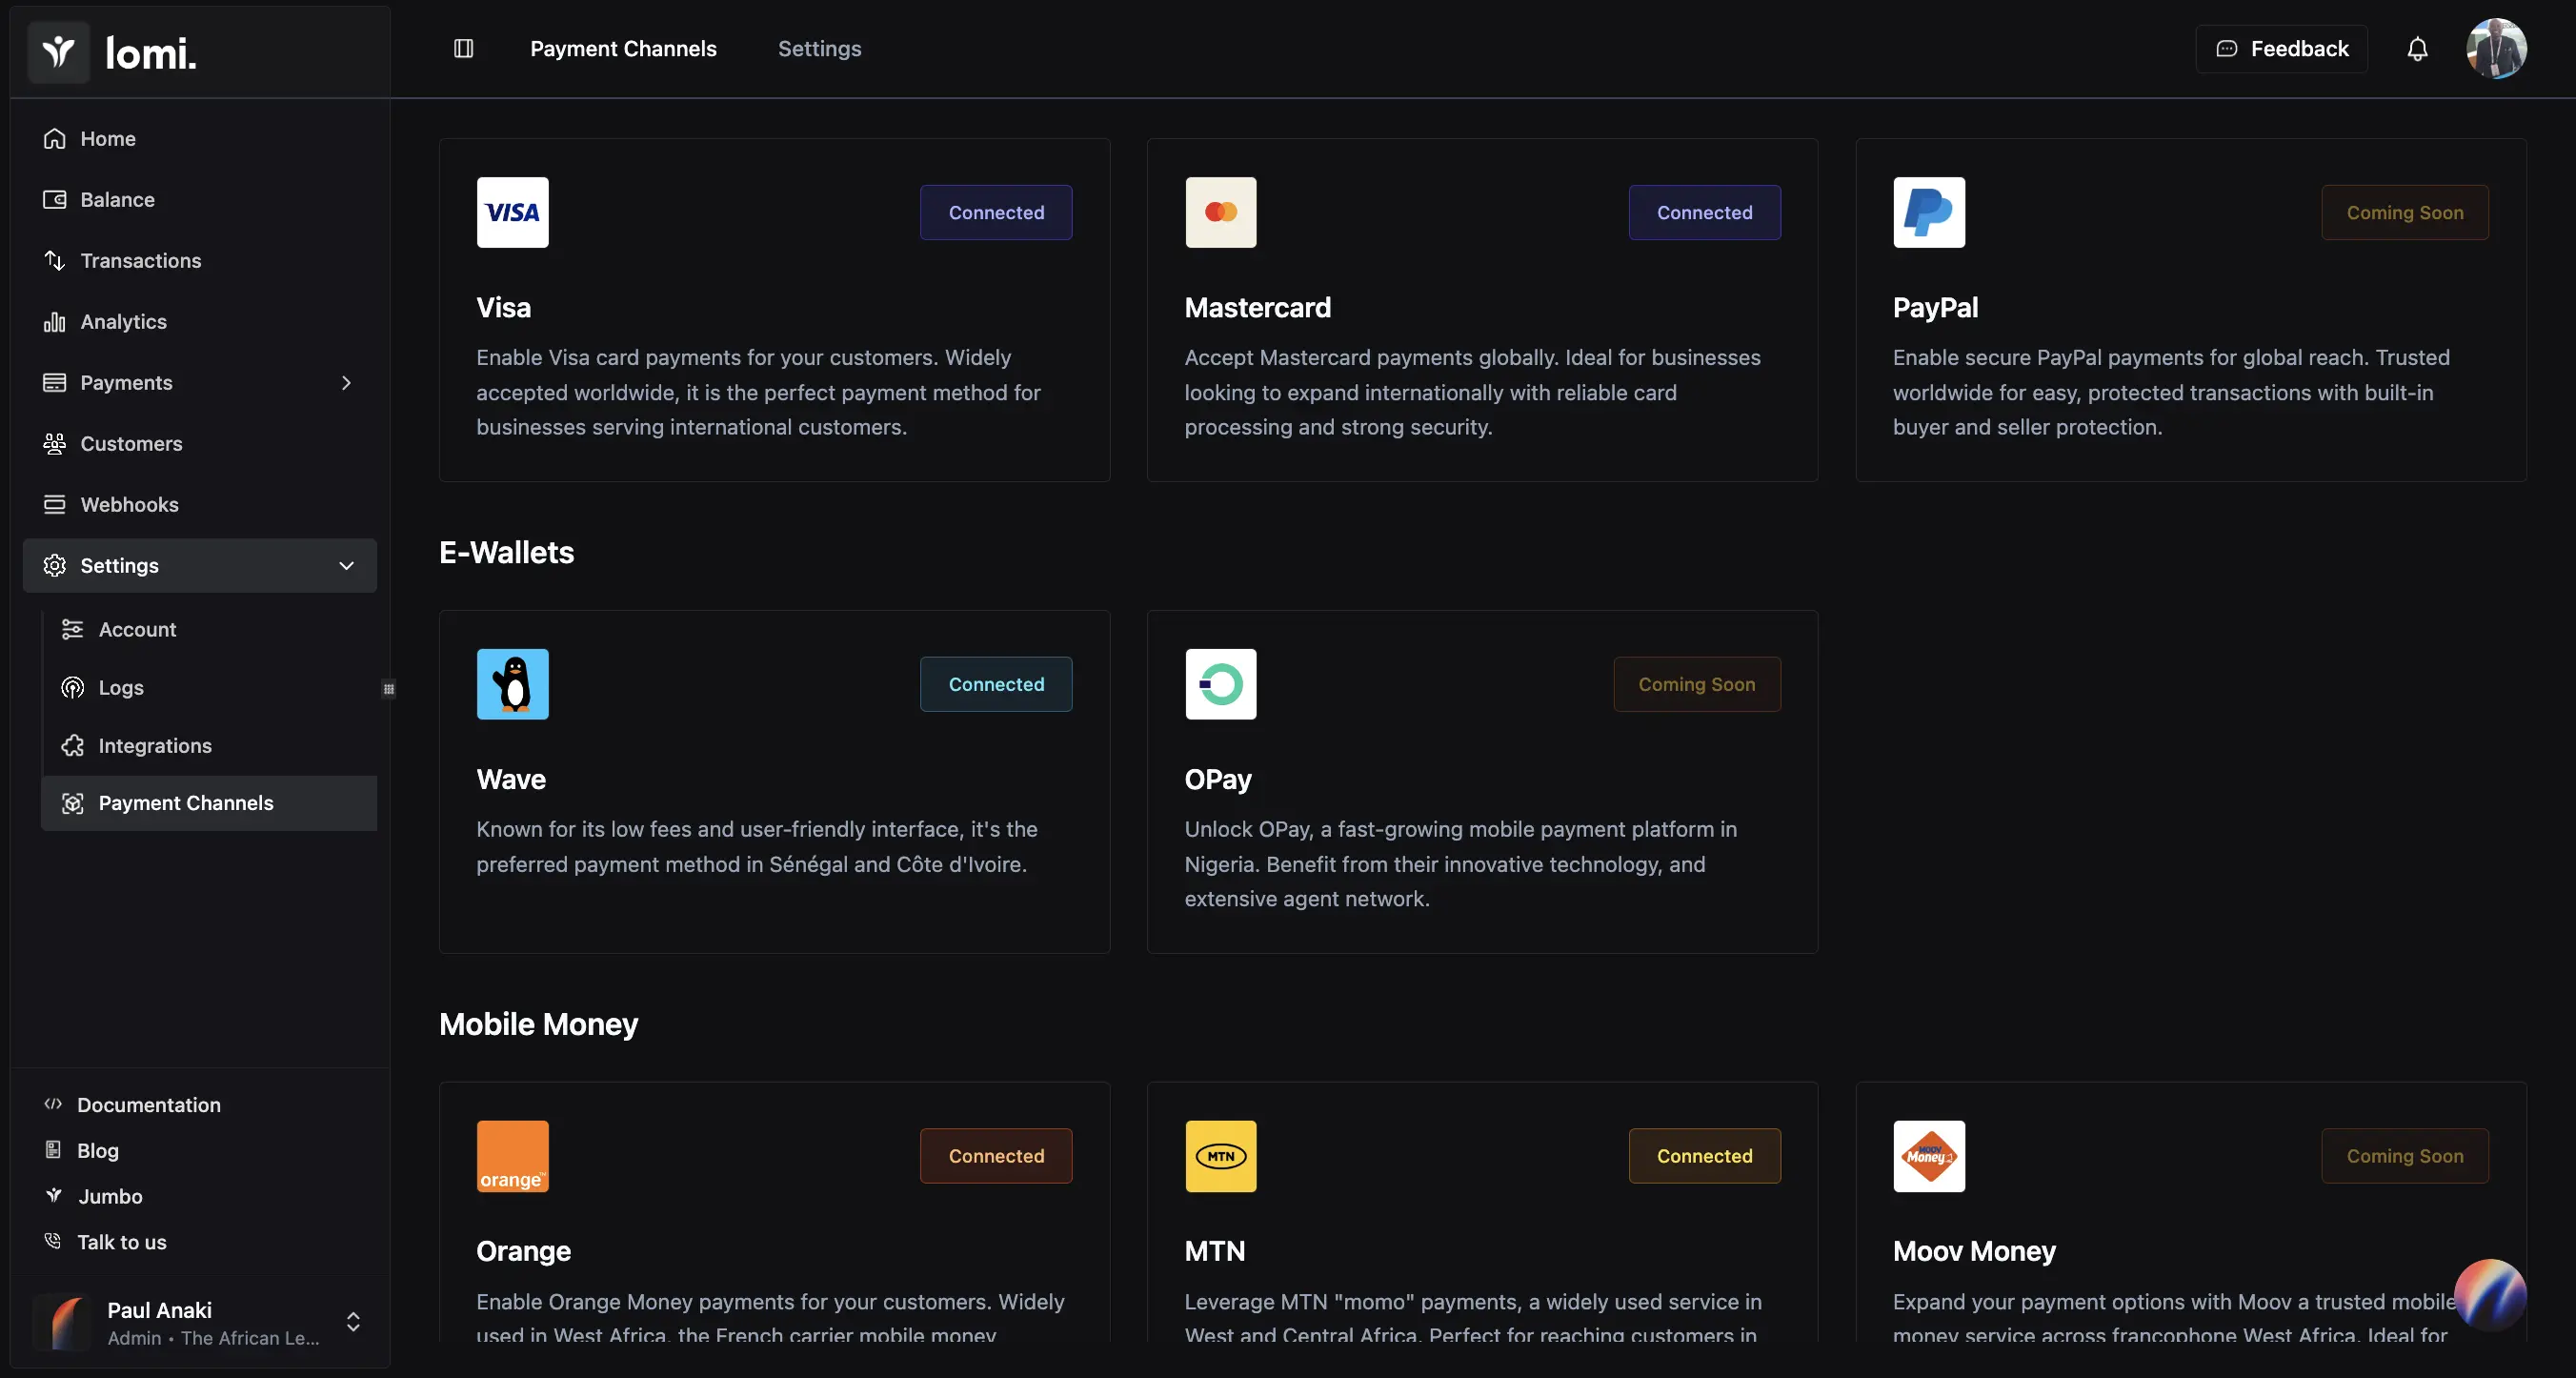2576x1378 pixels.
Task: Click the Integrations puzzle icon
Action: point(72,745)
